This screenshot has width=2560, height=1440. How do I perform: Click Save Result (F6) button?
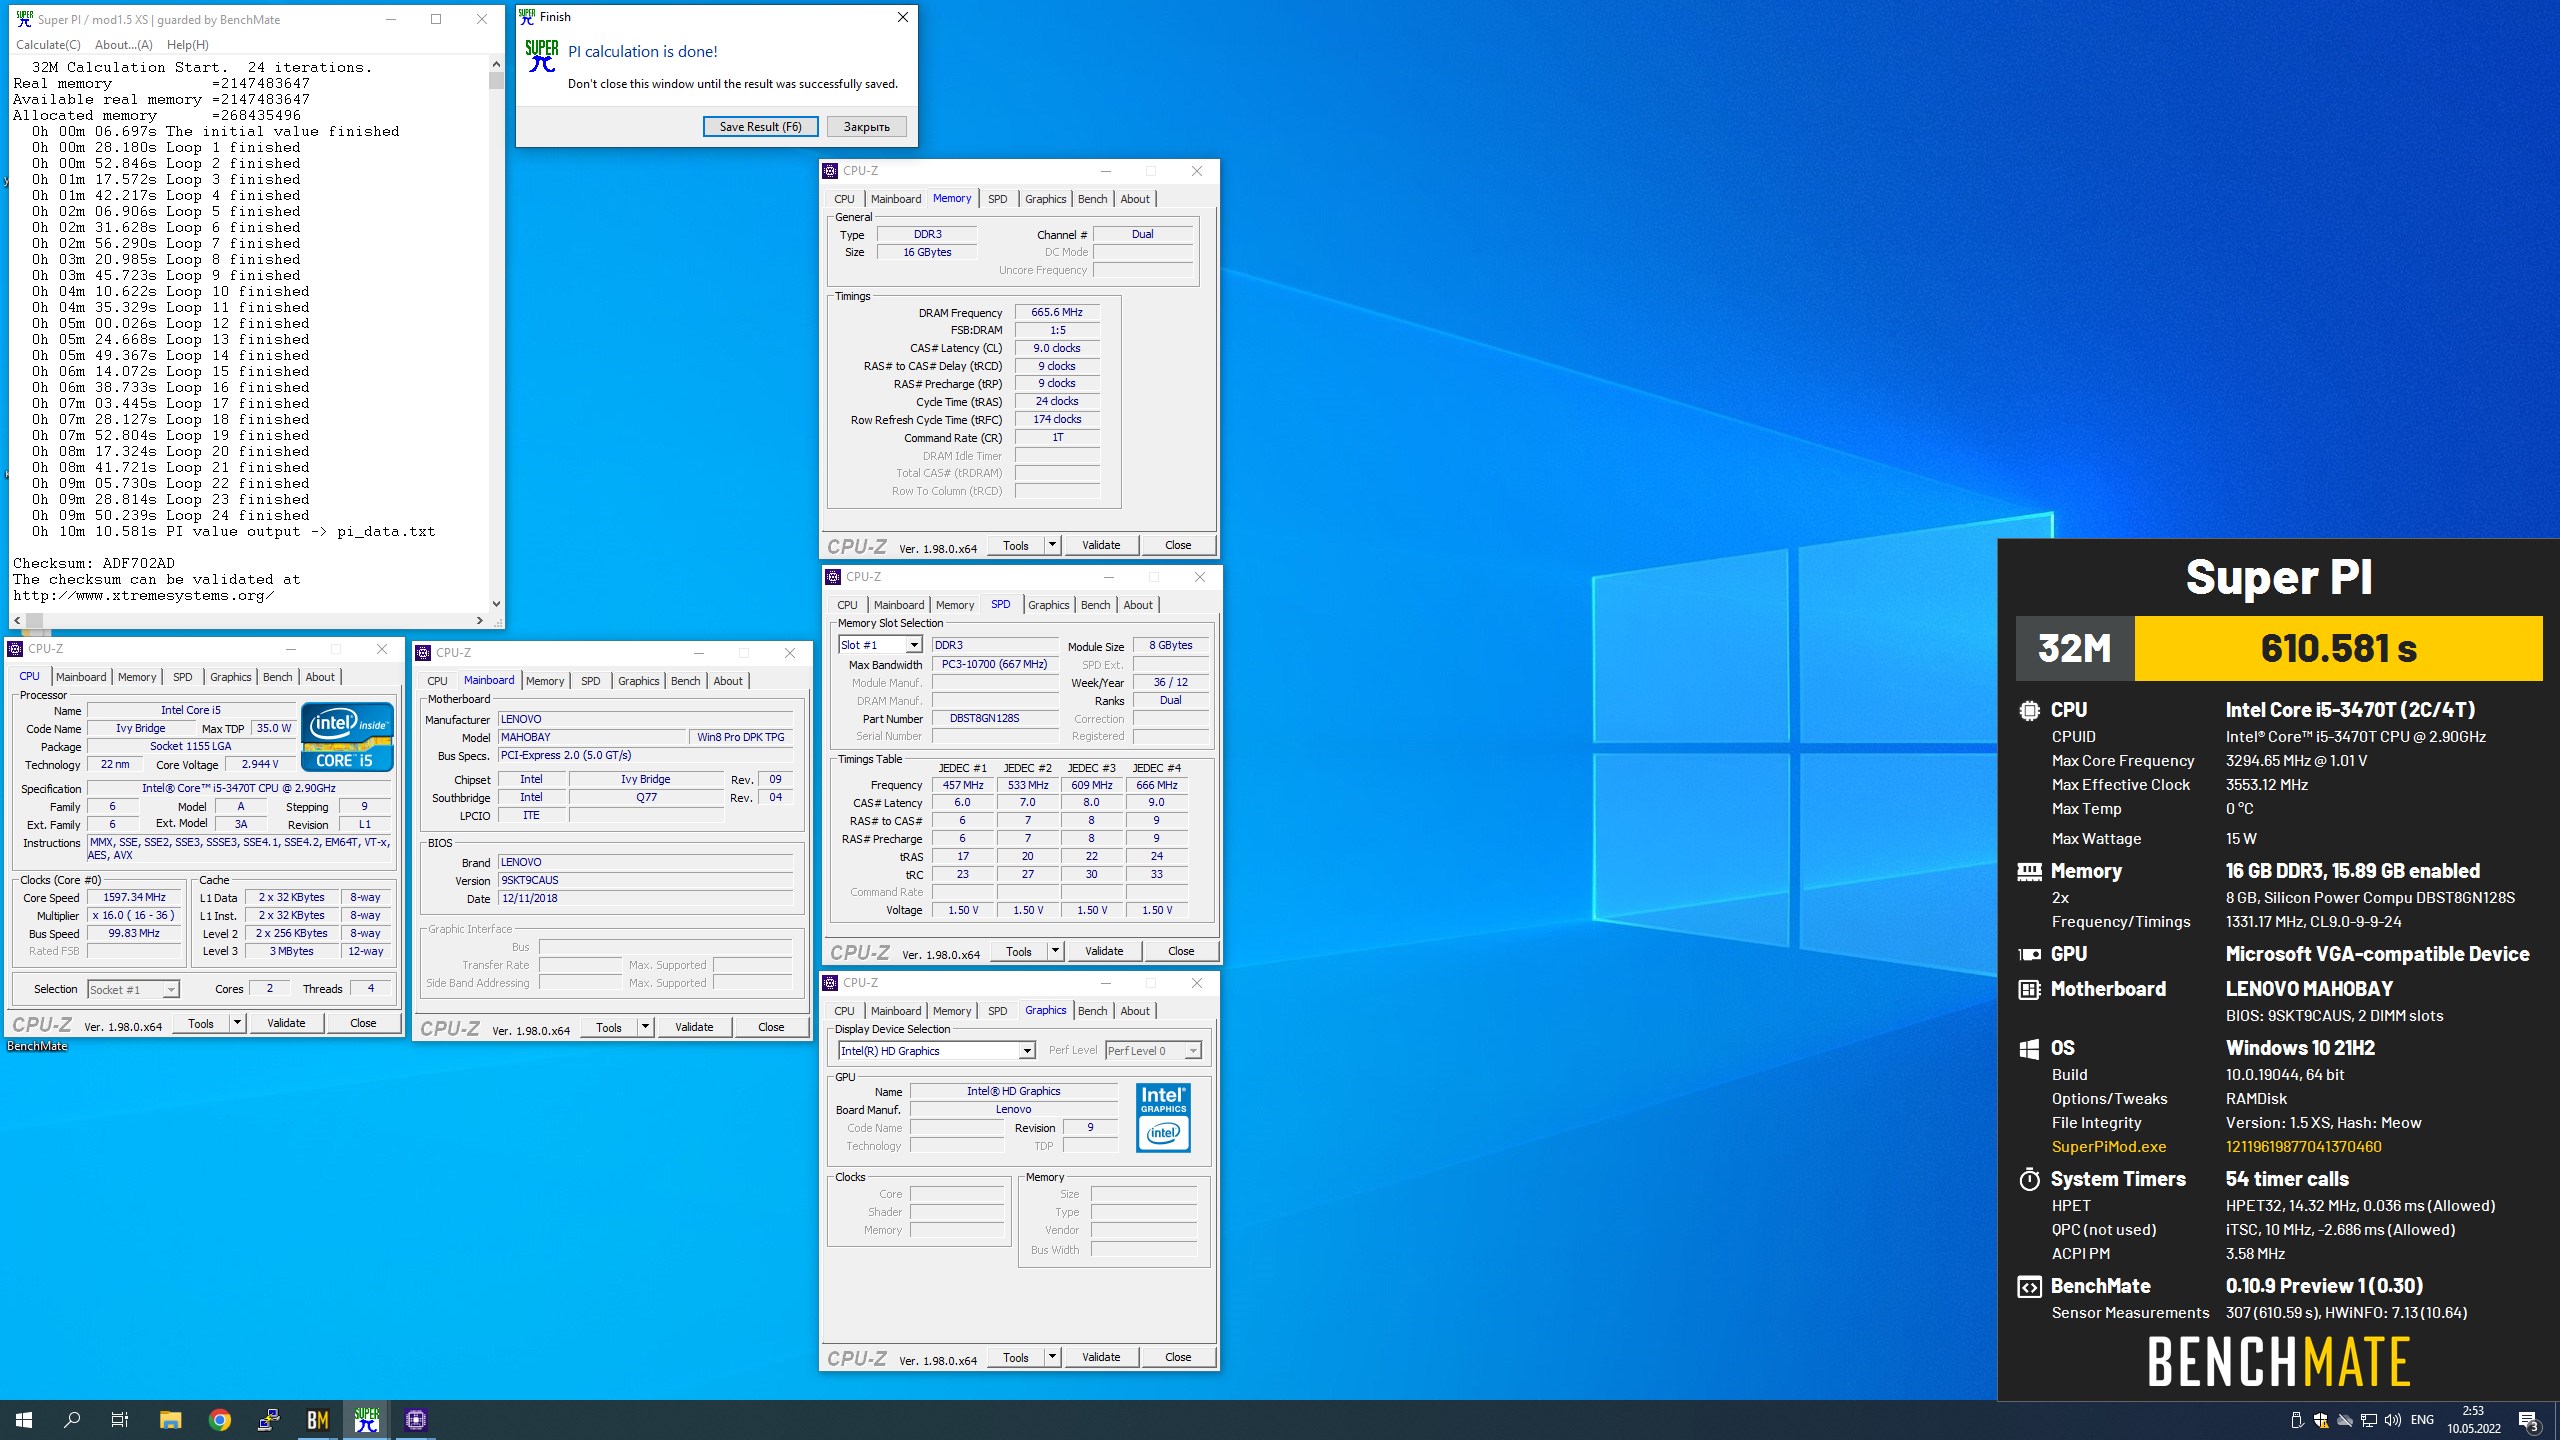click(x=760, y=127)
